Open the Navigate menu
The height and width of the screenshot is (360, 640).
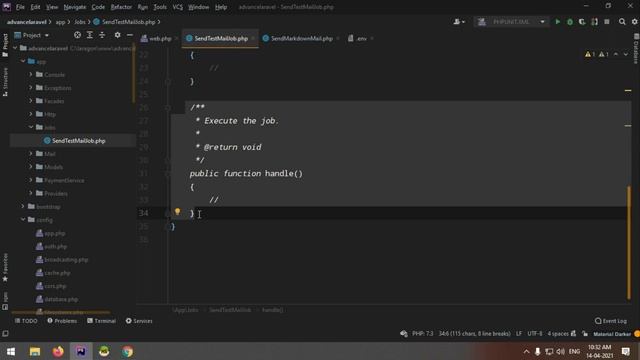[x=75, y=7]
